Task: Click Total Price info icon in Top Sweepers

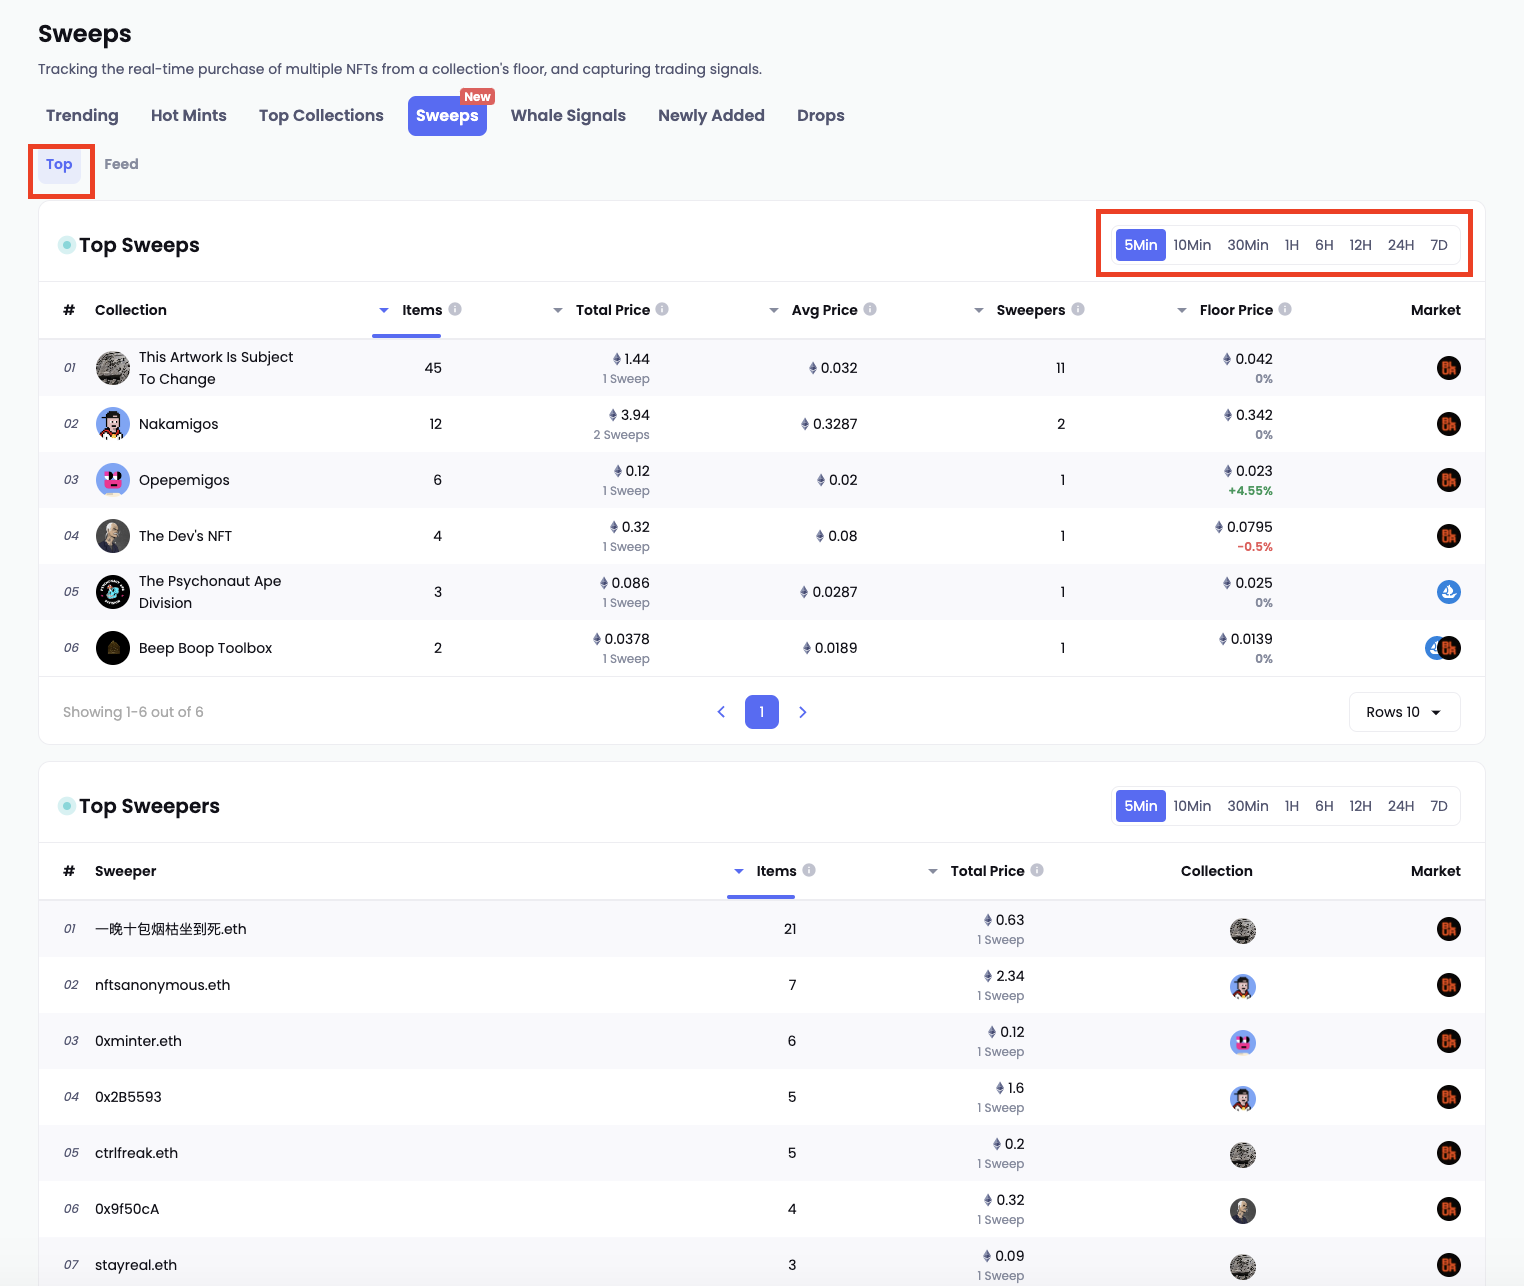Action: coord(1037,870)
